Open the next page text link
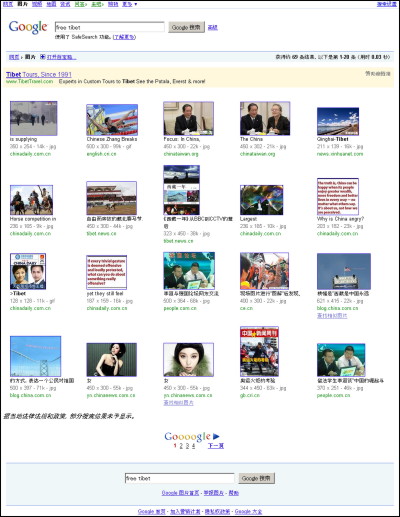 tap(216, 446)
